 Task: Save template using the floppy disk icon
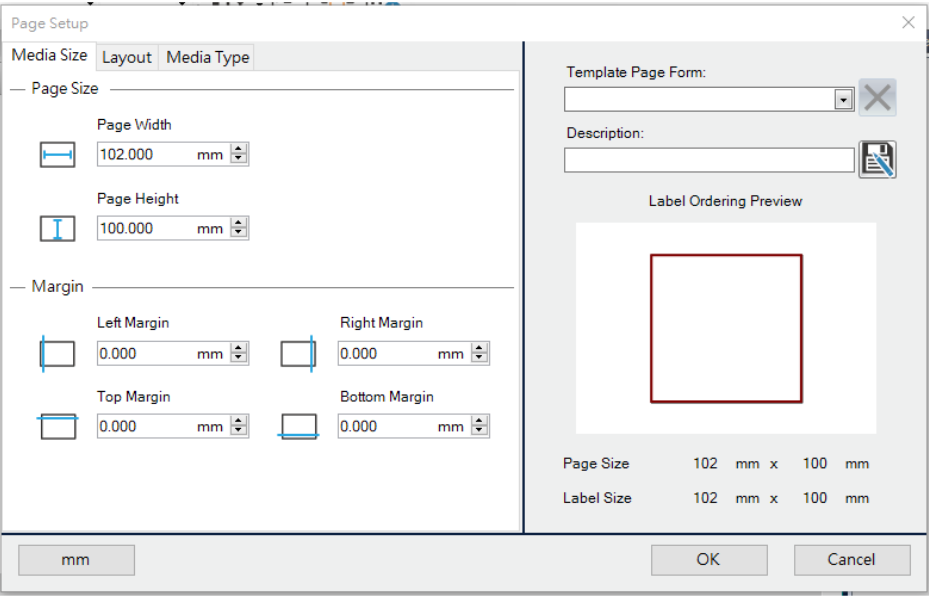pos(877,160)
